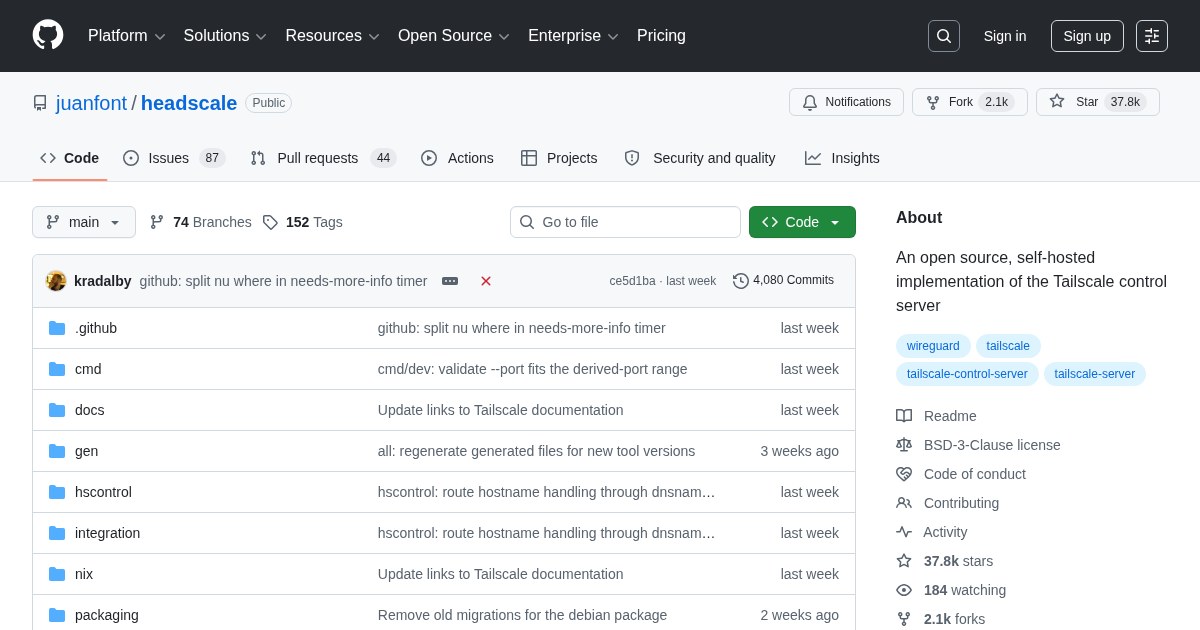Image resolution: width=1200 pixels, height=630 pixels.
Task: Click the Sign up button
Action: pos(1087,36)
